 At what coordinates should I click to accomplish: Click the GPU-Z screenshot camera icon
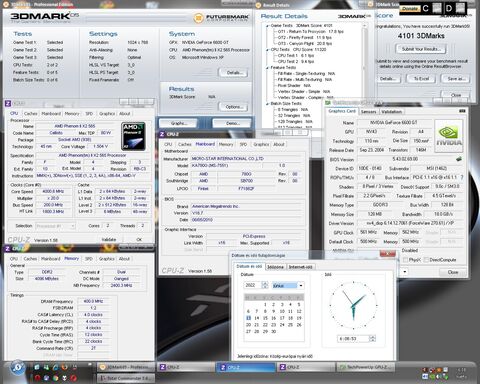pos(462,111)
